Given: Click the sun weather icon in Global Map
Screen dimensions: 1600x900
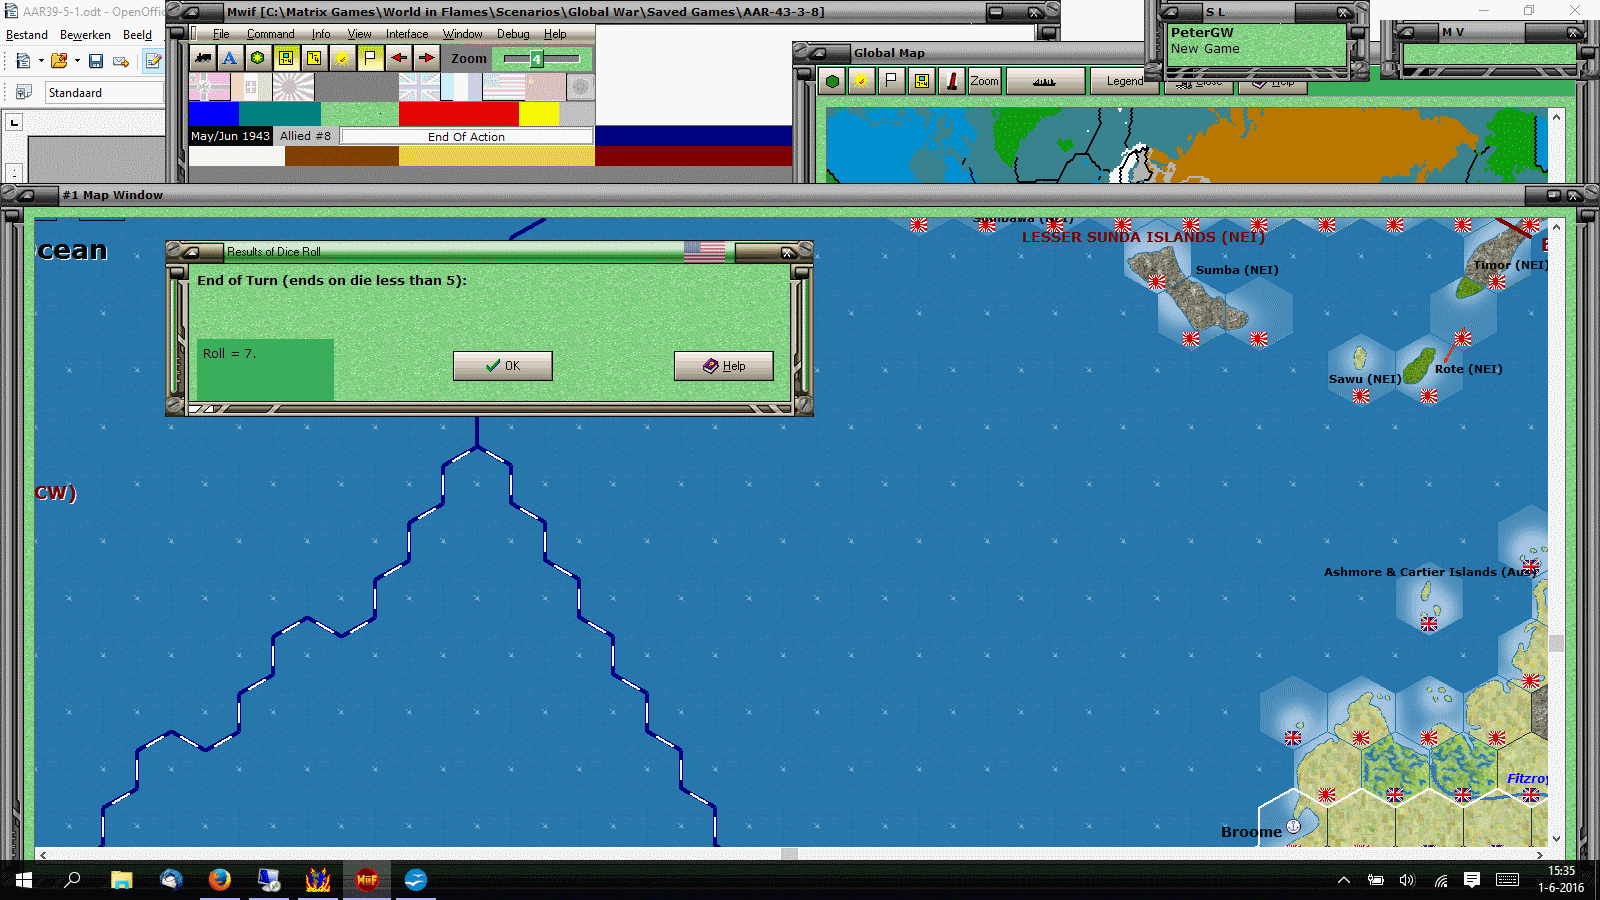Looking at the screenshot, I should pos(861,81).
